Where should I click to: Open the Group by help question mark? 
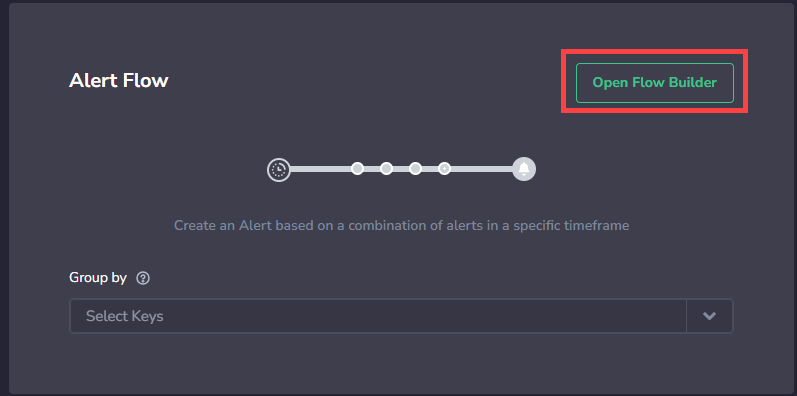143,278
